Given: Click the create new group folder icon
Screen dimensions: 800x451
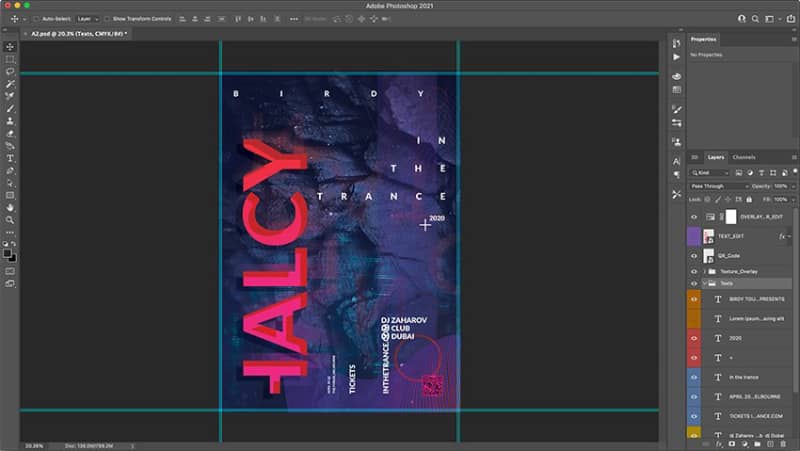Looking at the screenshot, I should [757, 444].
